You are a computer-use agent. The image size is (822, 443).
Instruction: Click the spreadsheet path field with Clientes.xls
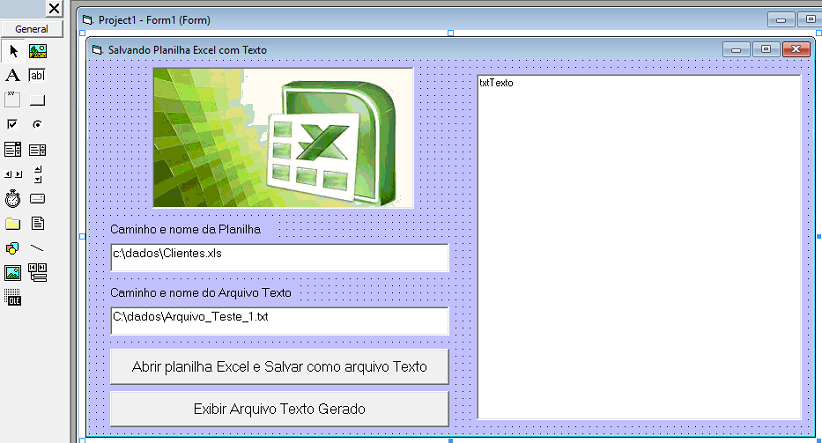[279, 257]
